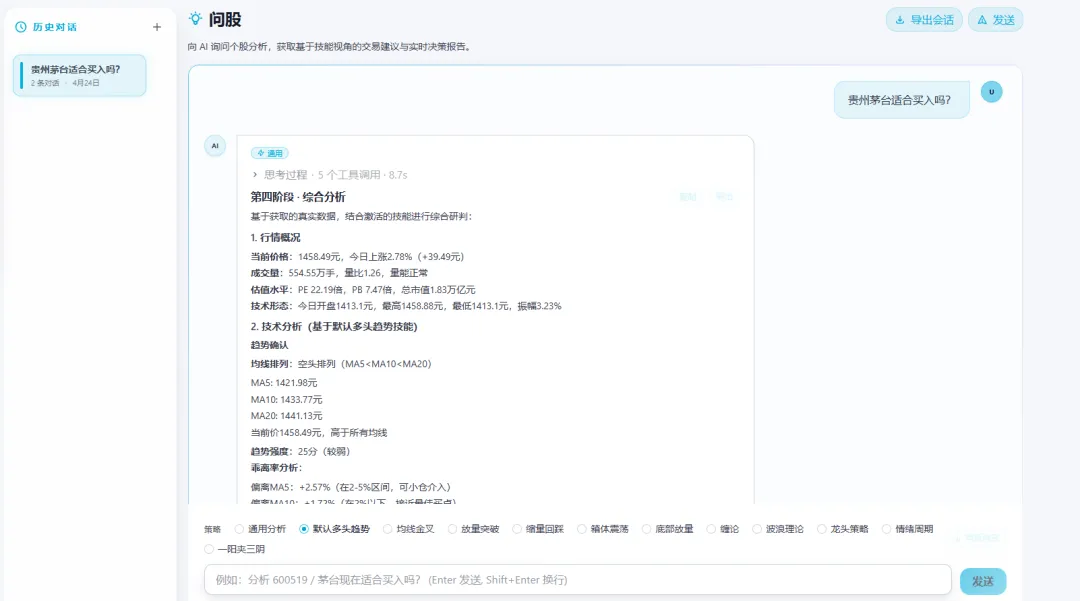Click the 历史对话 sidebar title
This screenshot has height=601, width=1080.
point(55,27)
